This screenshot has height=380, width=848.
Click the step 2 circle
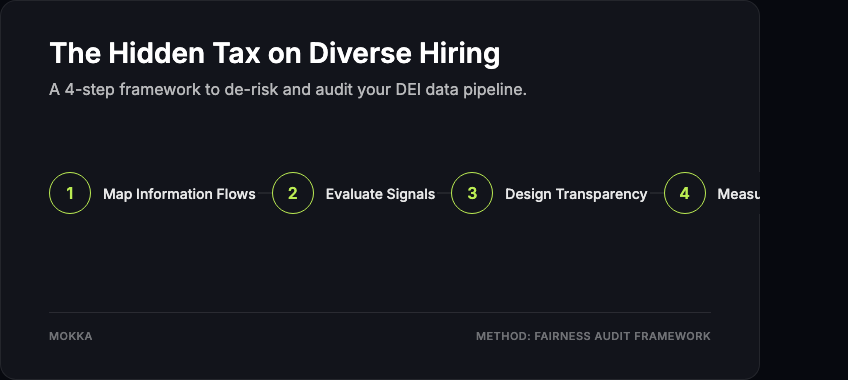click(293, 193)
